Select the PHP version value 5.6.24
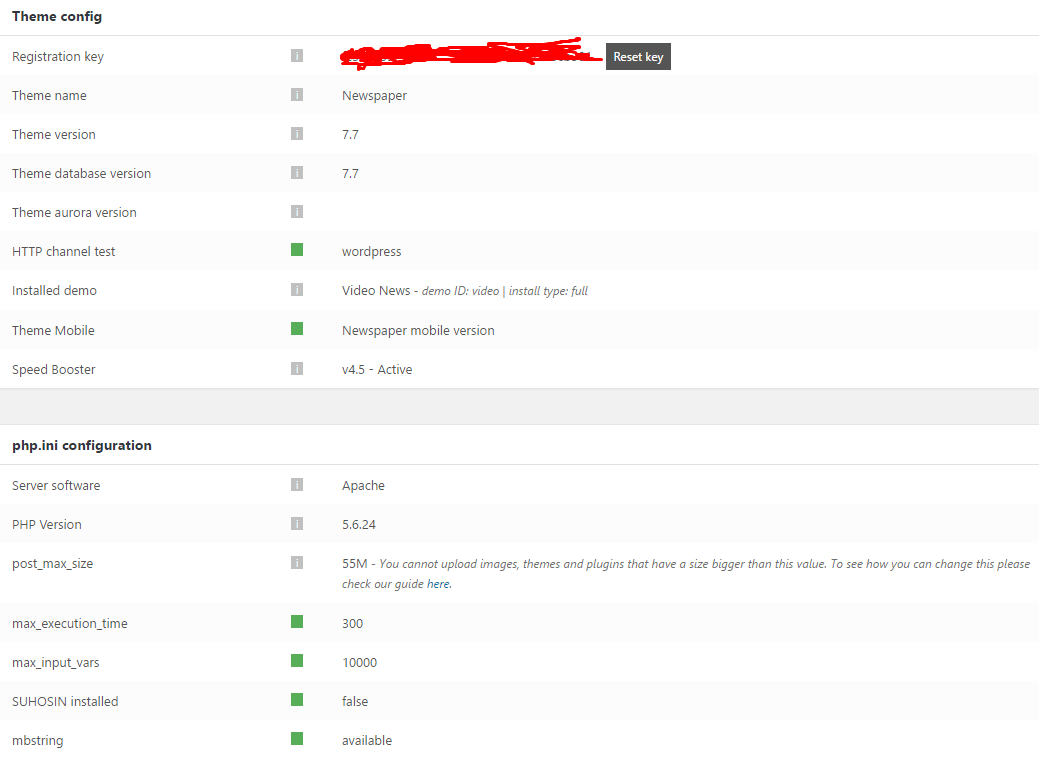Screen dimensions: 1039x757 (x=358, y=524)
